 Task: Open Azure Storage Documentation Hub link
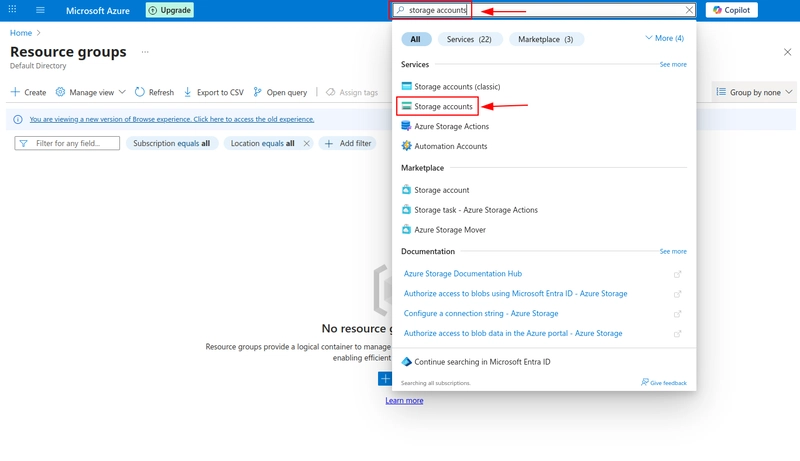pyautogui.click(x=463, y=274)
